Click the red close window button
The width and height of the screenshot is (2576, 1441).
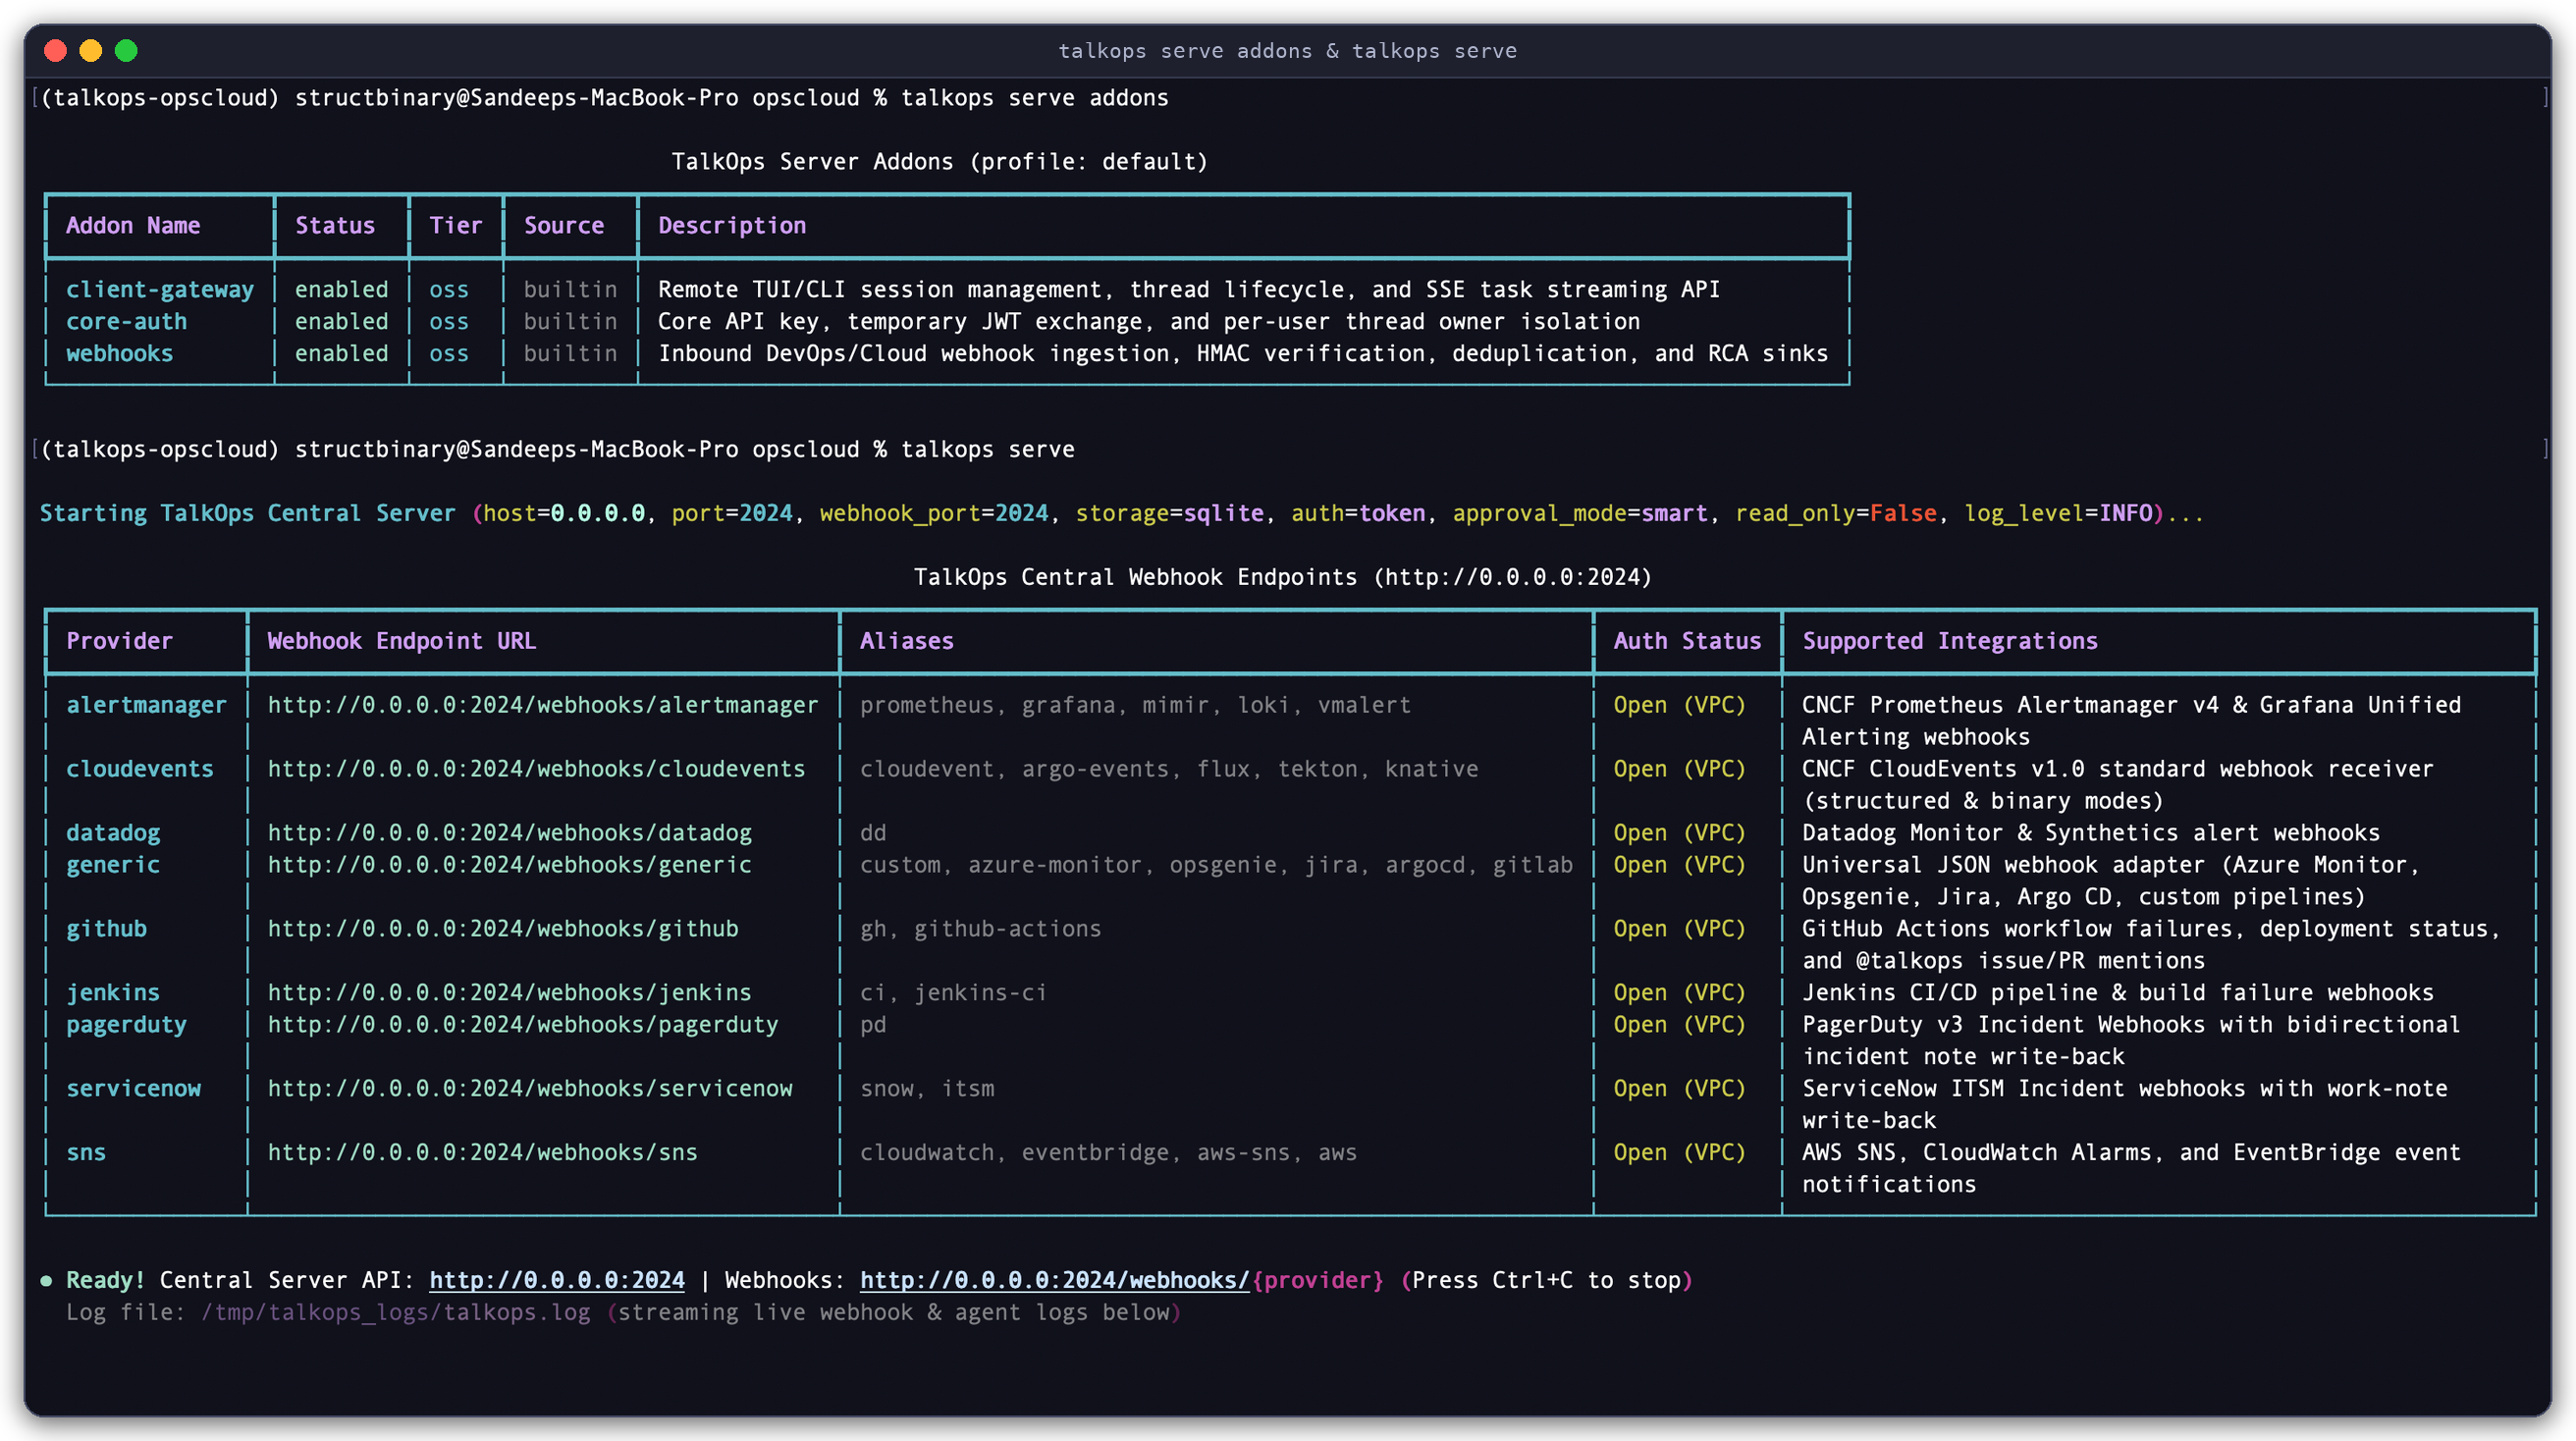(56, 51)
